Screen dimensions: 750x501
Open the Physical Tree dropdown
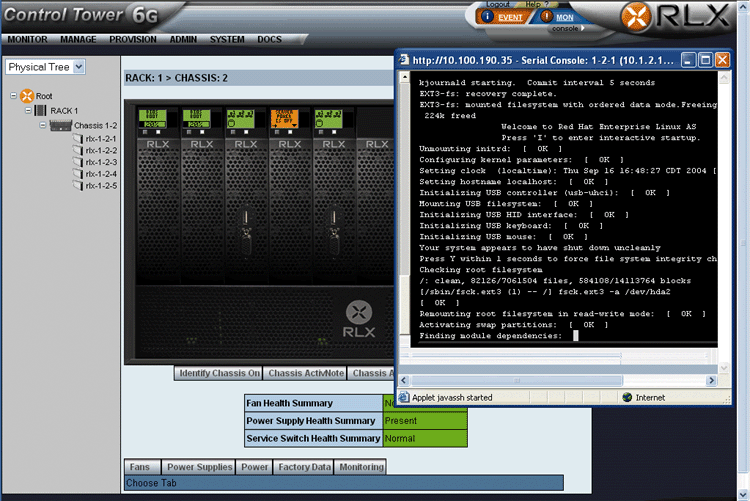pyautogui.click(x=45, y=67)
